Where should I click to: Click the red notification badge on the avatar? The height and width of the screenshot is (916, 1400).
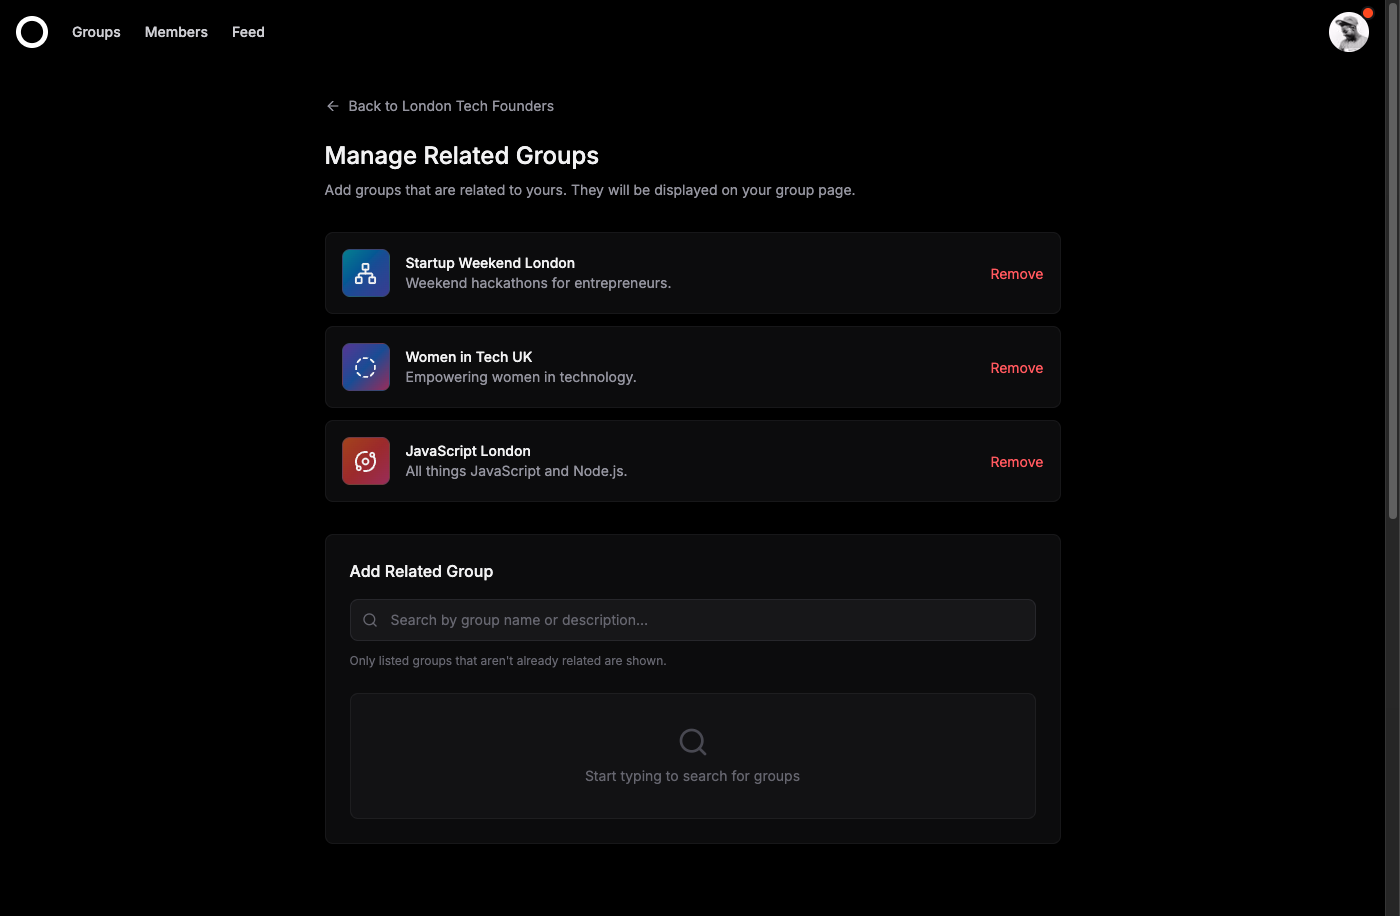[1367, 12]
